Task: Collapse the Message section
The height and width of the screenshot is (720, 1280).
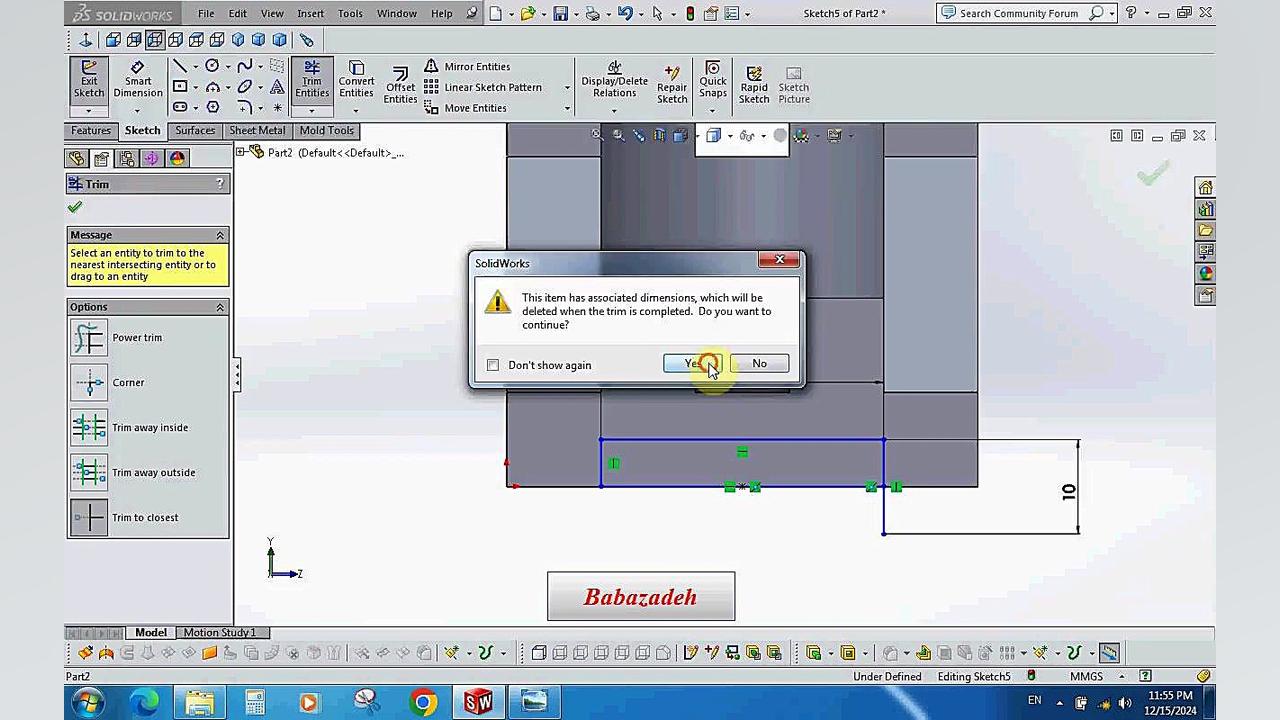Action: pyautogui.click(x=220, y=235)
